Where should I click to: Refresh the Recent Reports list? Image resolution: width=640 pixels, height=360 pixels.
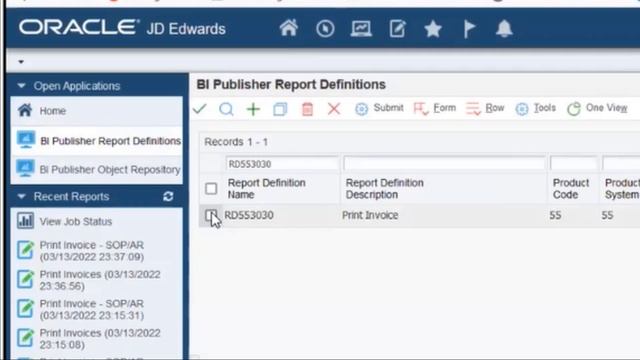pyautogui.click(x=168, y=197)
